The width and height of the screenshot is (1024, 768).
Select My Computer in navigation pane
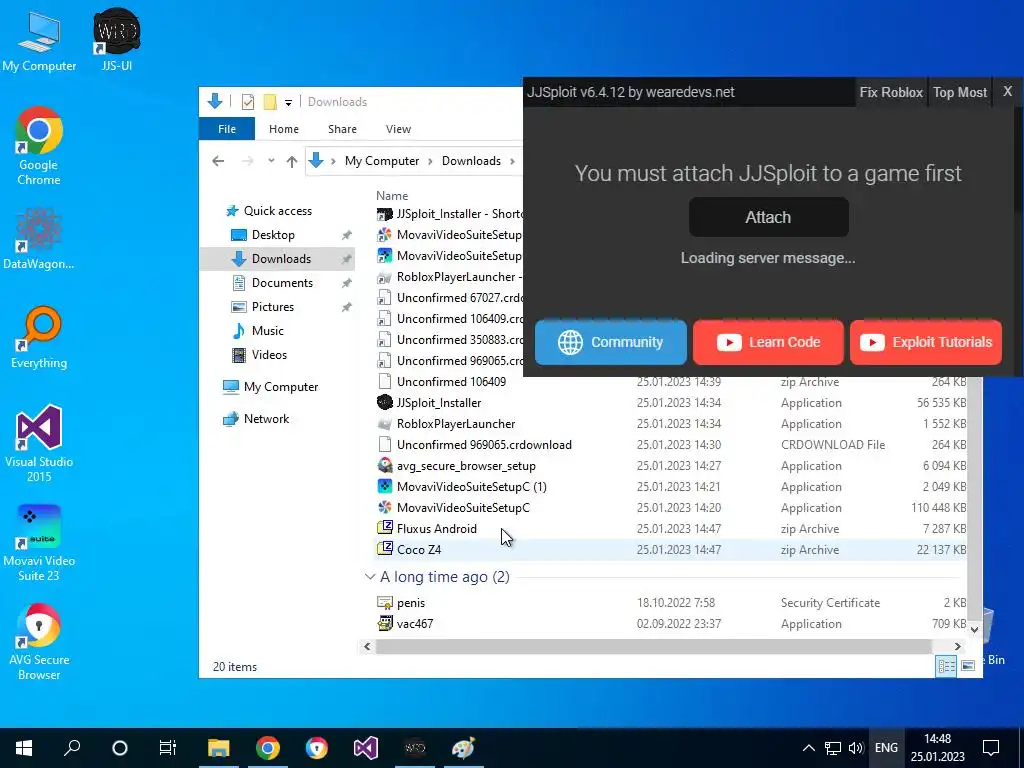[280, 387]
